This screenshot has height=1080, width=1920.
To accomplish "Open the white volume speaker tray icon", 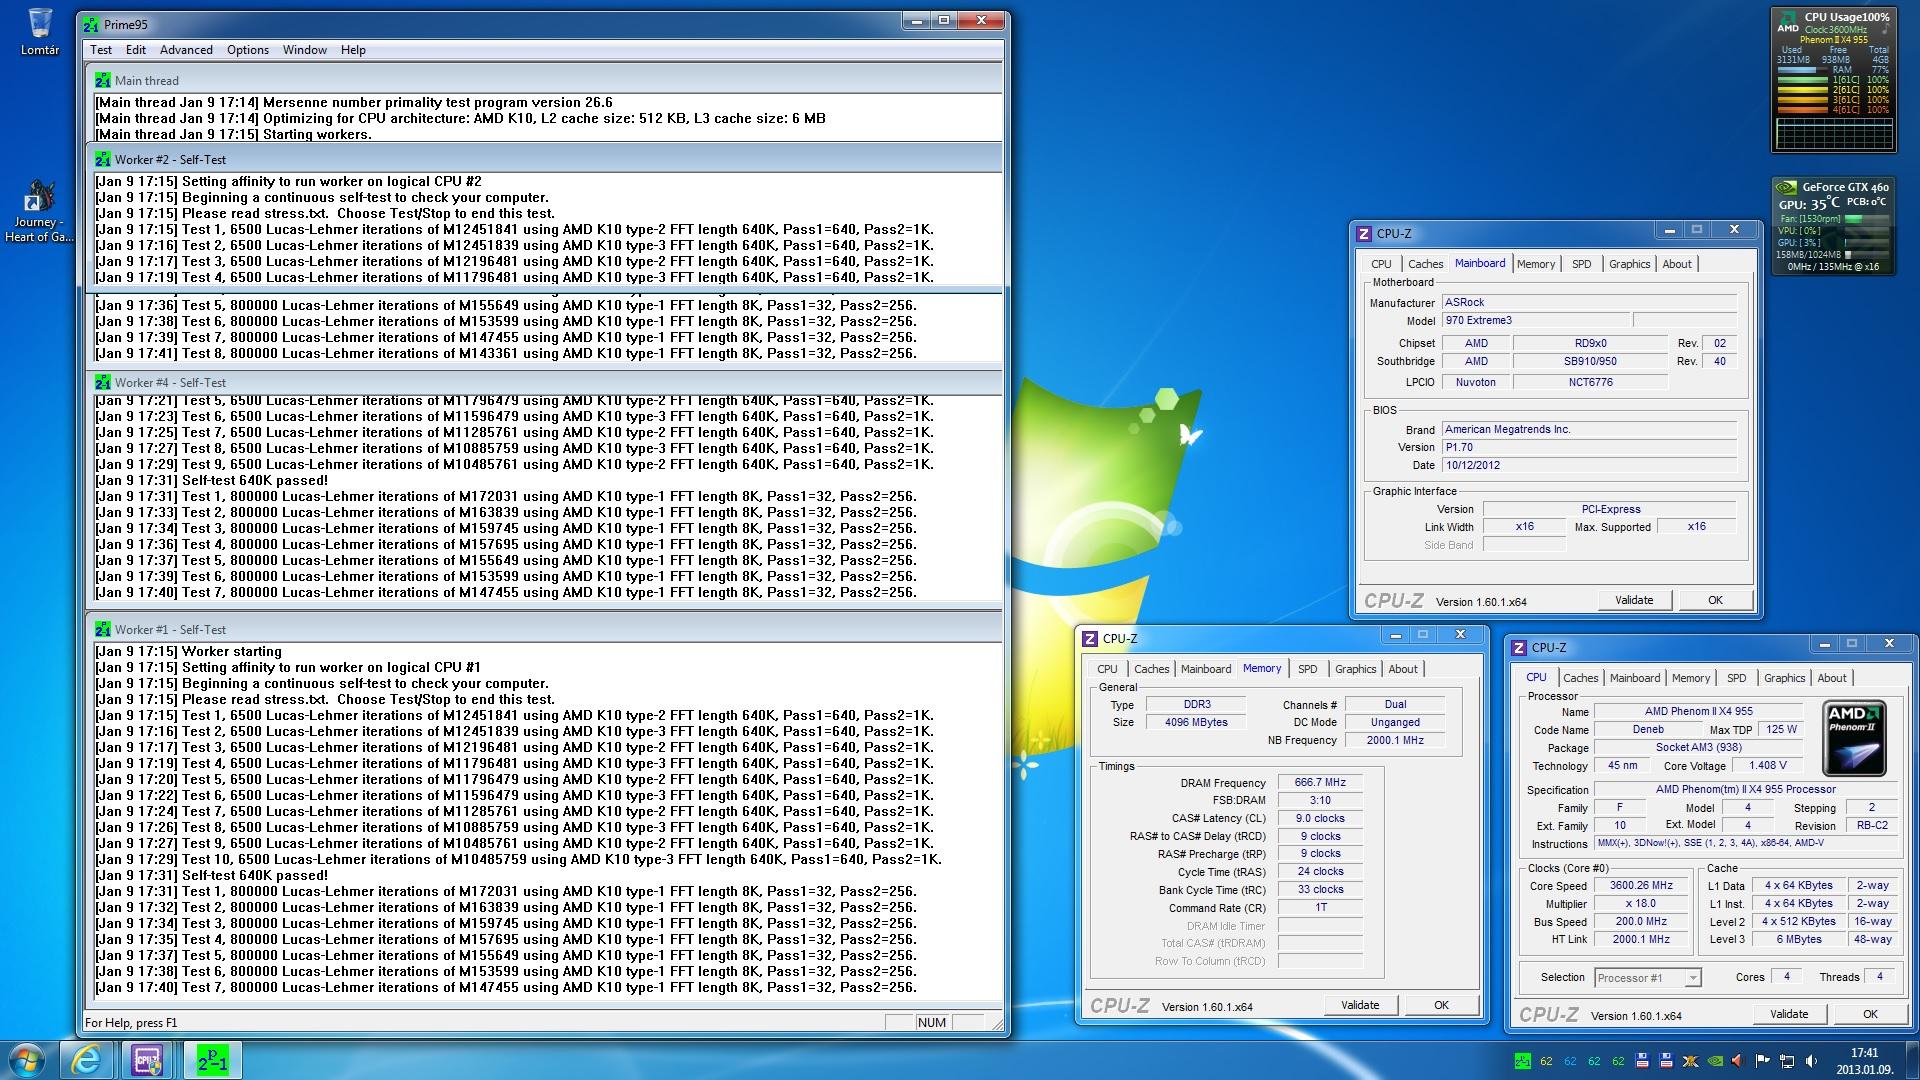I will coord(1811,1061).
